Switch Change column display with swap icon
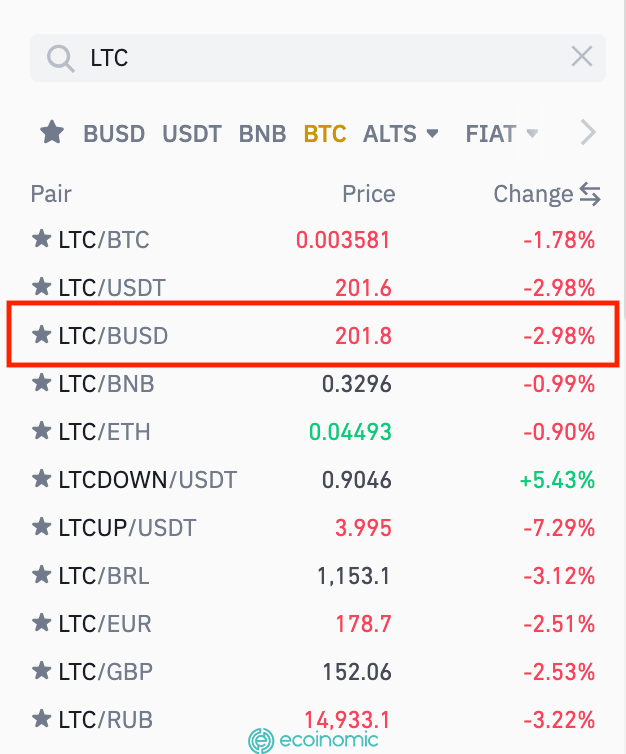The height and width of the screenshot is (754, 626). pyautogui.click(x=589, y=194)
